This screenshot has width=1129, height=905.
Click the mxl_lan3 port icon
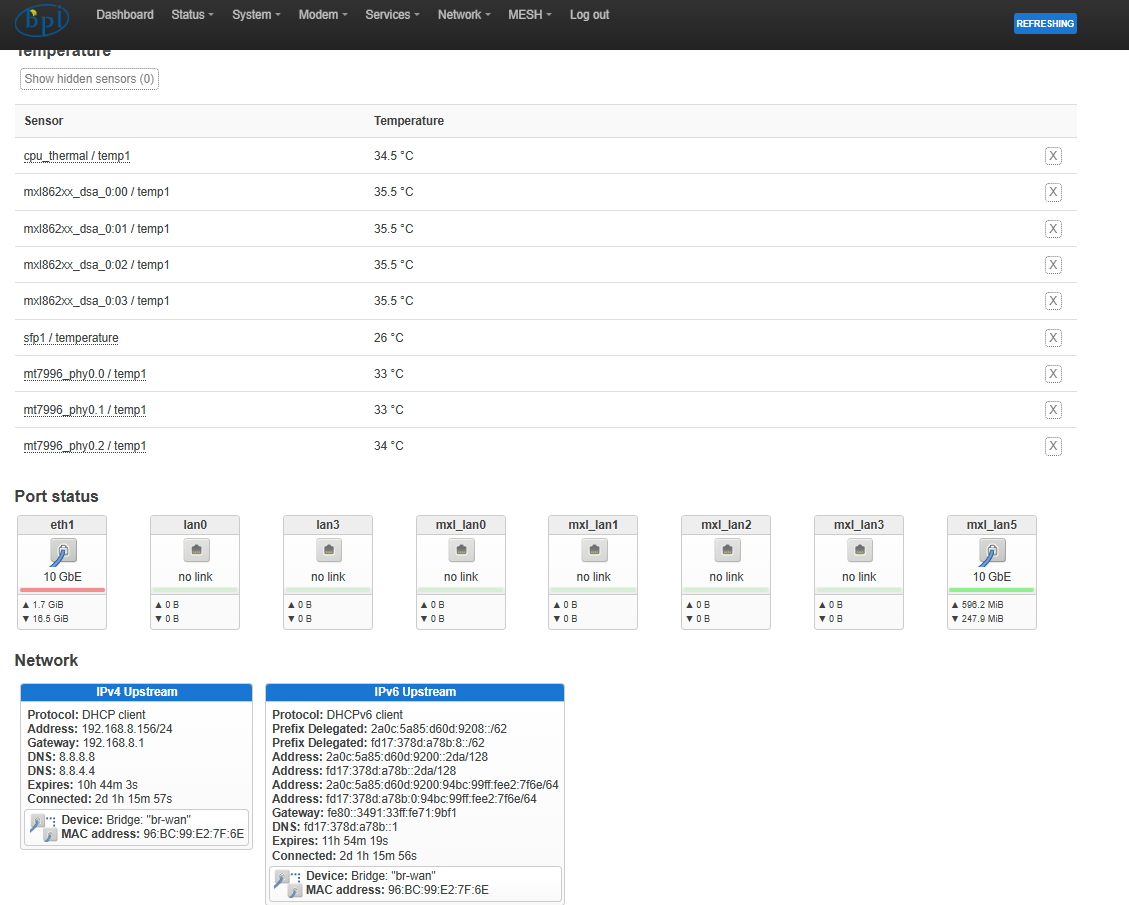point(859,550)
